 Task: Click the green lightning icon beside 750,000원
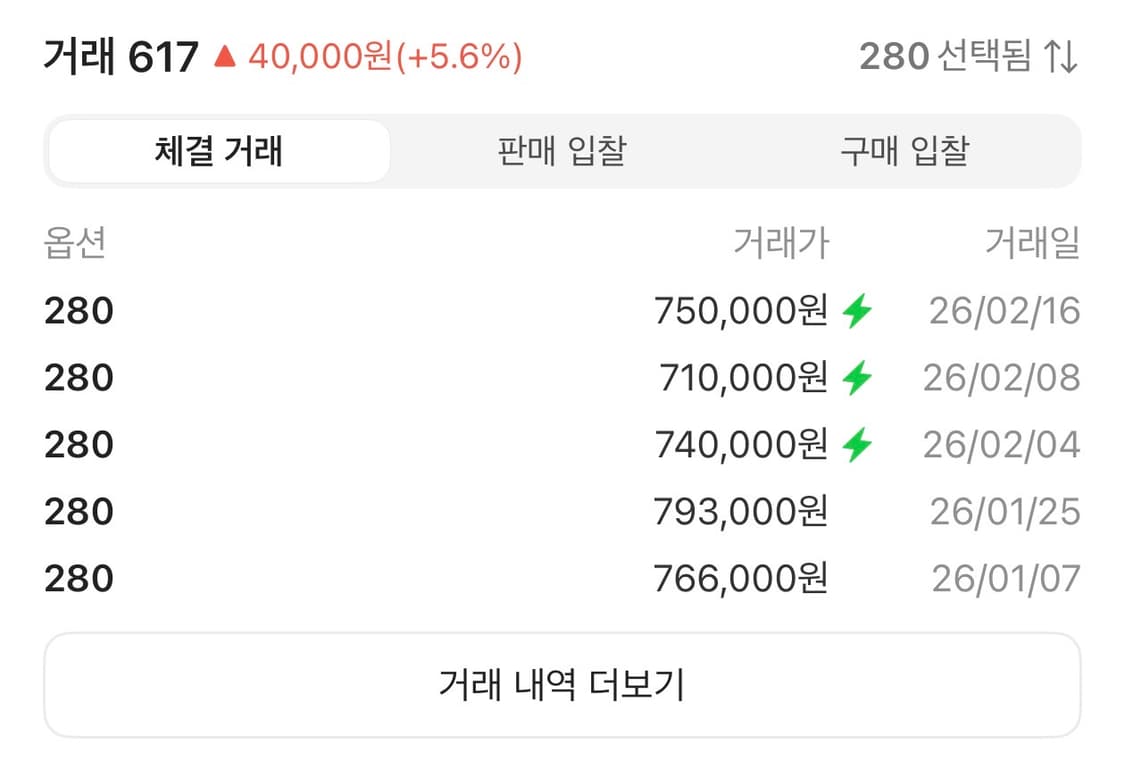(x=855, y=310)
